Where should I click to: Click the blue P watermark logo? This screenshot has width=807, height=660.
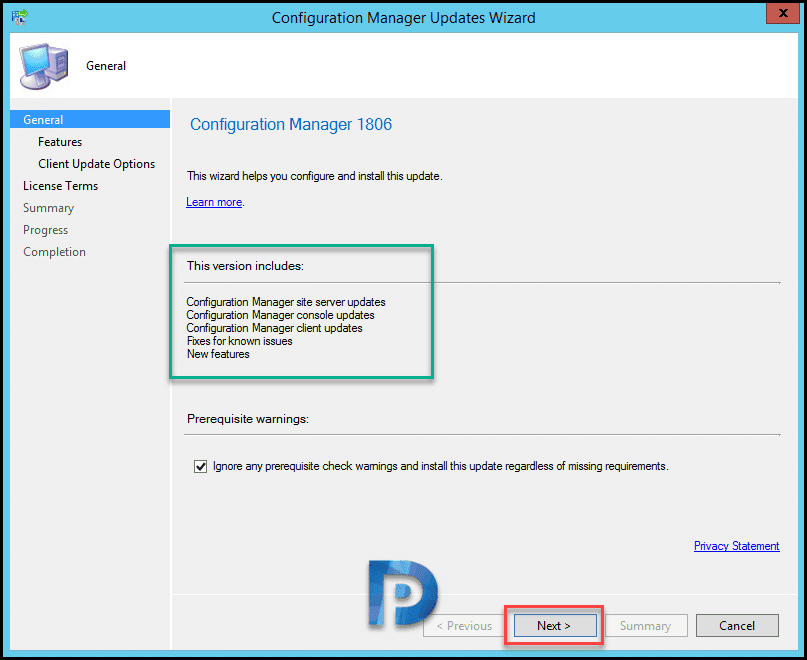coord(402,594)
